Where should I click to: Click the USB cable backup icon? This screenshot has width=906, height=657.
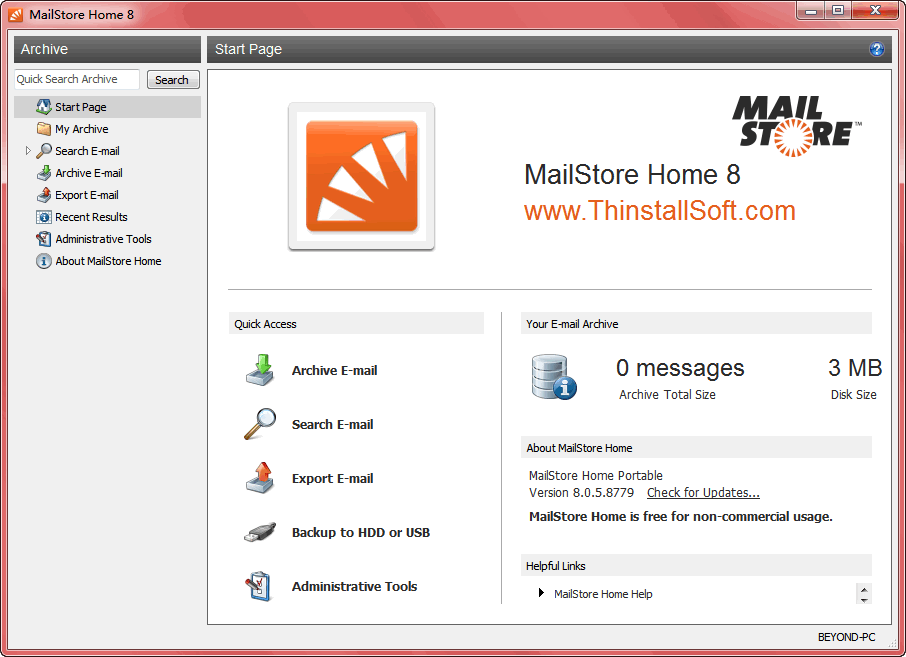point(260,532)
